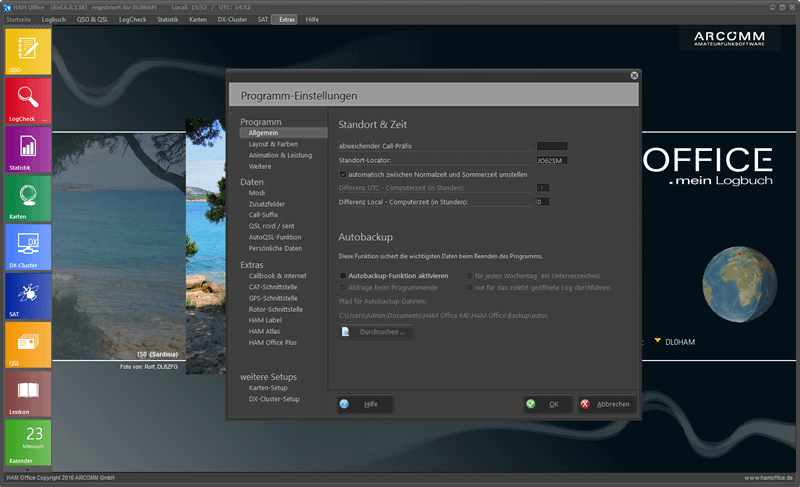Click the abweichender Call-Präfix input field

[552, 146]
